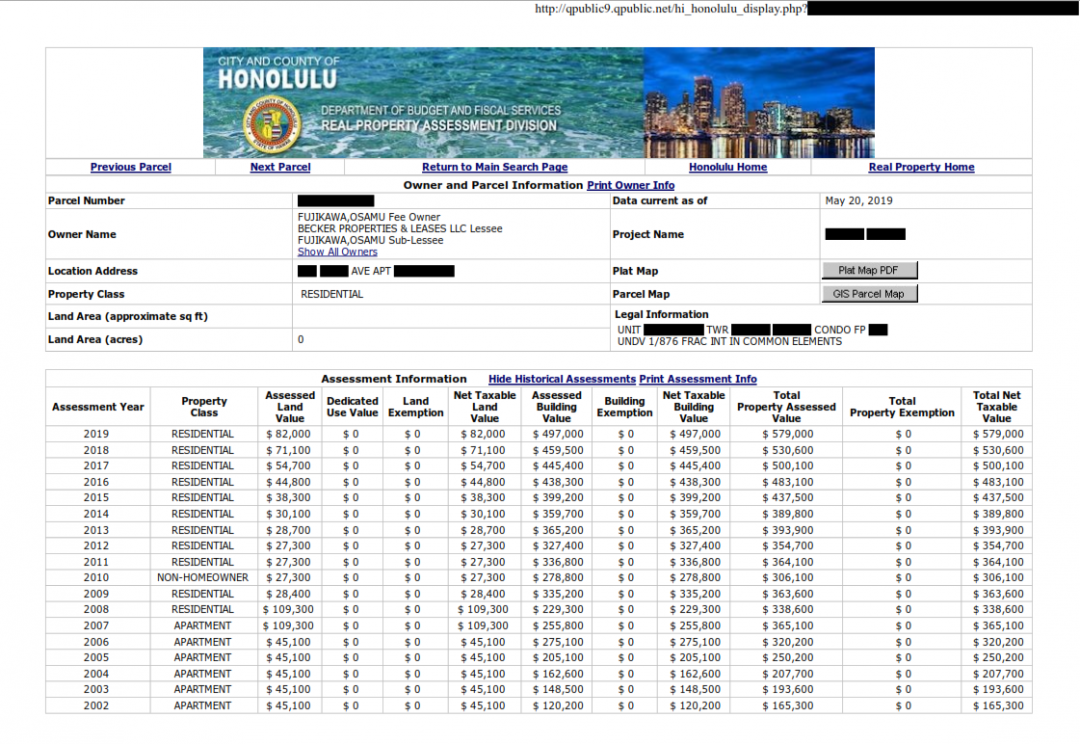Click the Assessment Year column header
Screen dimensions: 1080x744
click(97, 407)
